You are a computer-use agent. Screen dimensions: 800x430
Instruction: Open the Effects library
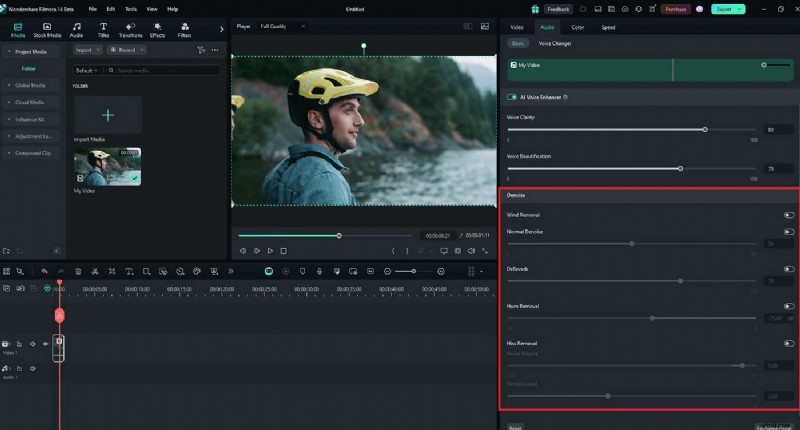(157, 30)
